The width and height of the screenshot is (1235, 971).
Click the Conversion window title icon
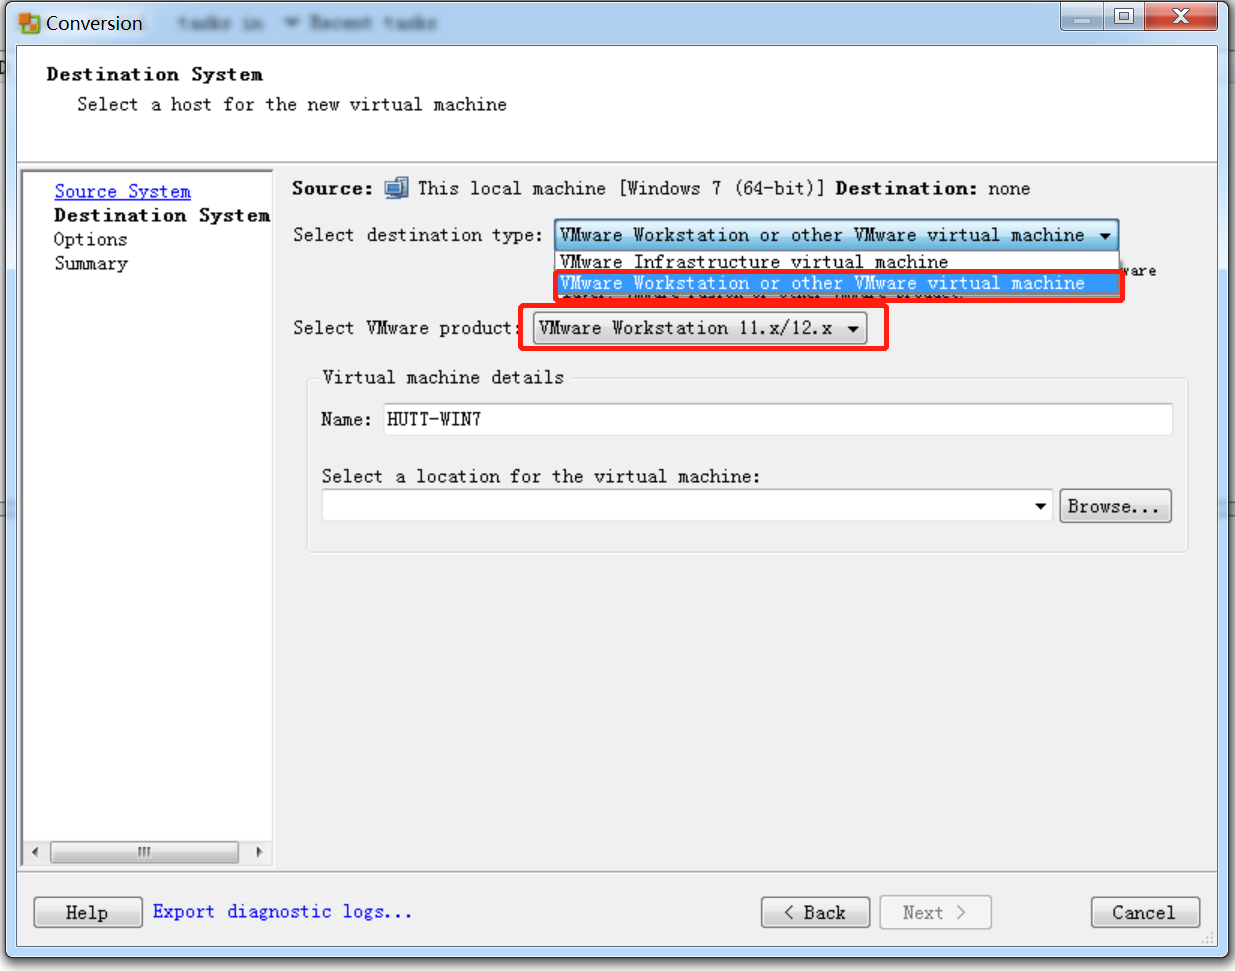coord(29,23)
